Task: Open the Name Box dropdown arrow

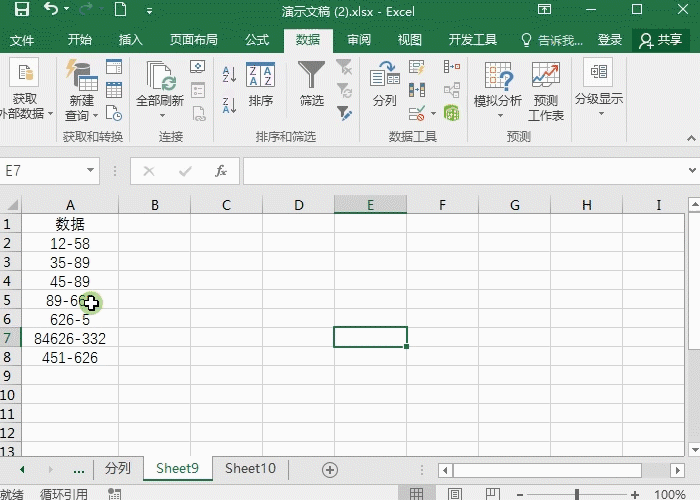Action: [x=90, y=170]
